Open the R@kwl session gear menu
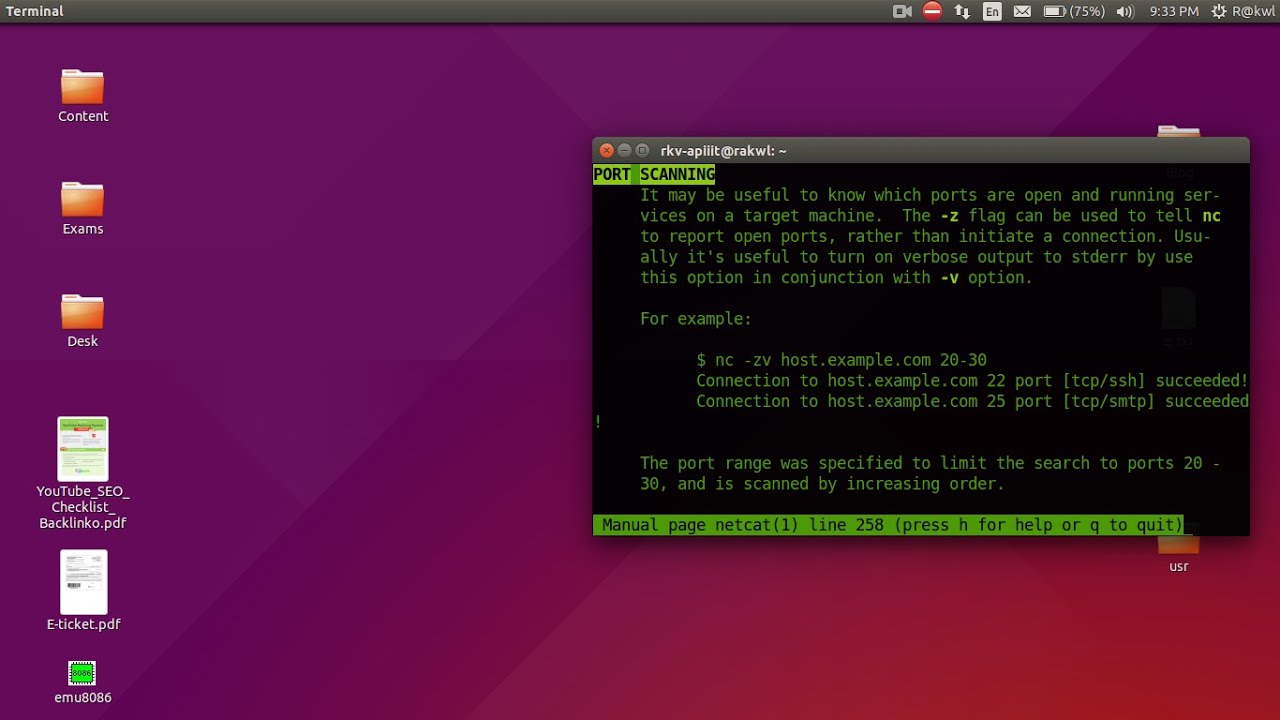The width and height of the screenshot is (1280, 720). click(x=1243, y=12)
